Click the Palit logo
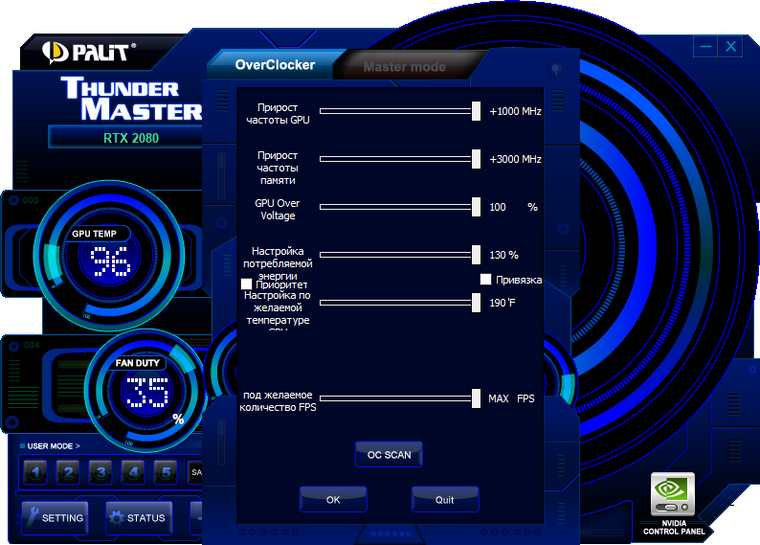 (x=89, y=52)
